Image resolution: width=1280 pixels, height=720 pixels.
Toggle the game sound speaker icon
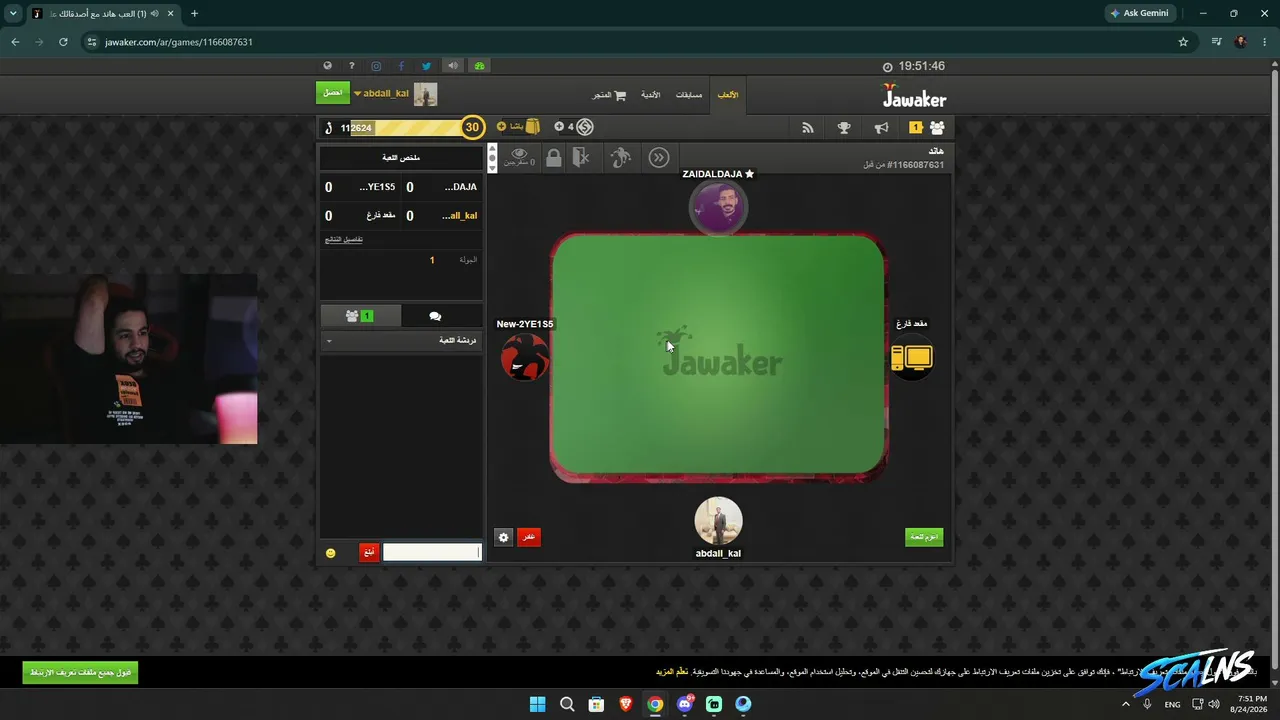(453, 66)
